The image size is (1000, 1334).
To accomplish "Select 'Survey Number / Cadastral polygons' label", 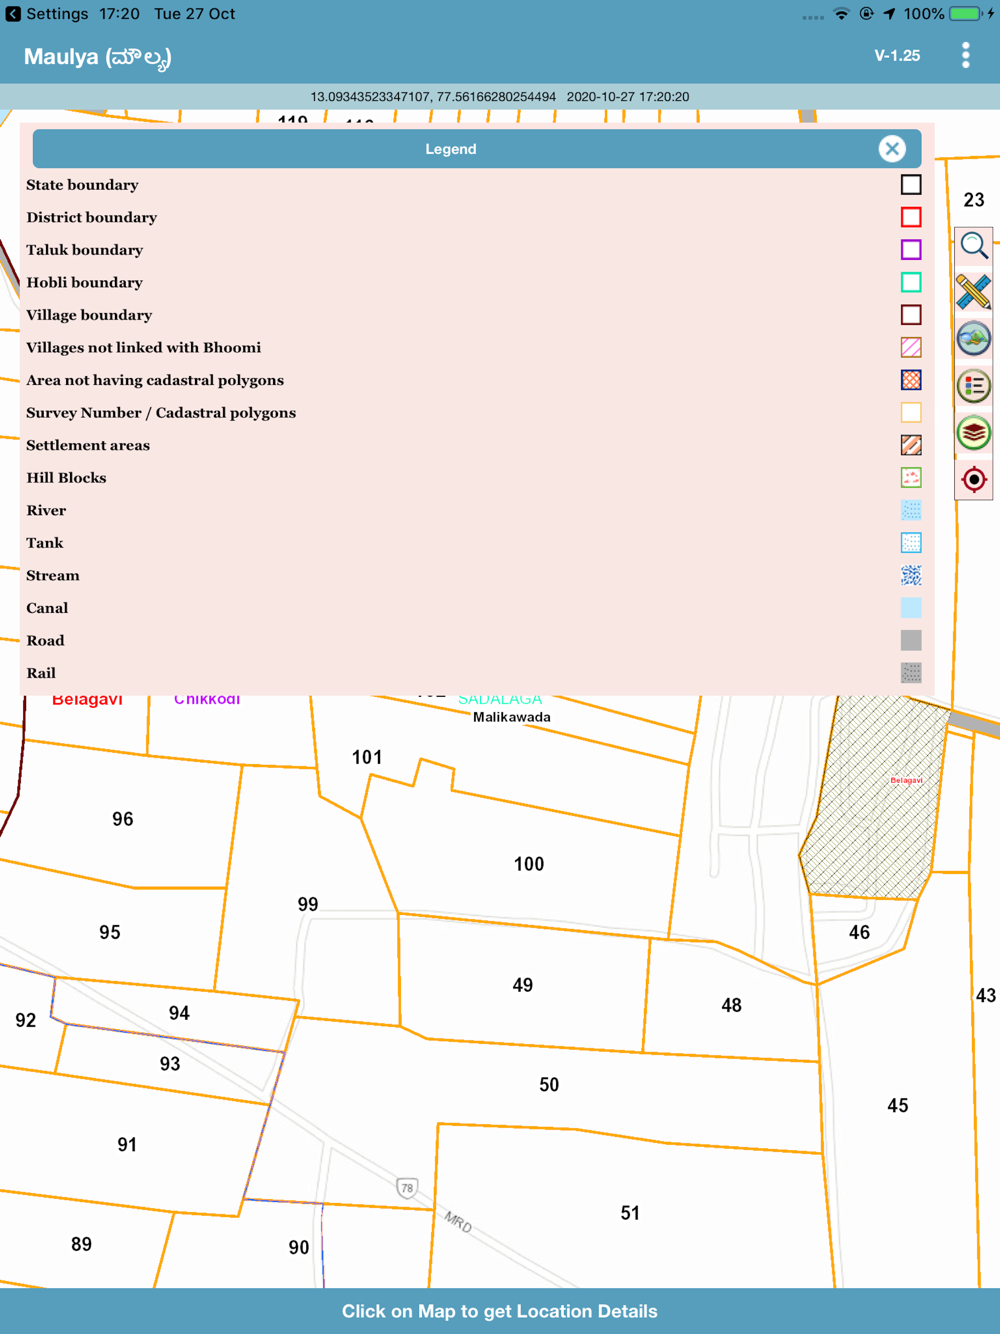I will [x=161, y=413].
